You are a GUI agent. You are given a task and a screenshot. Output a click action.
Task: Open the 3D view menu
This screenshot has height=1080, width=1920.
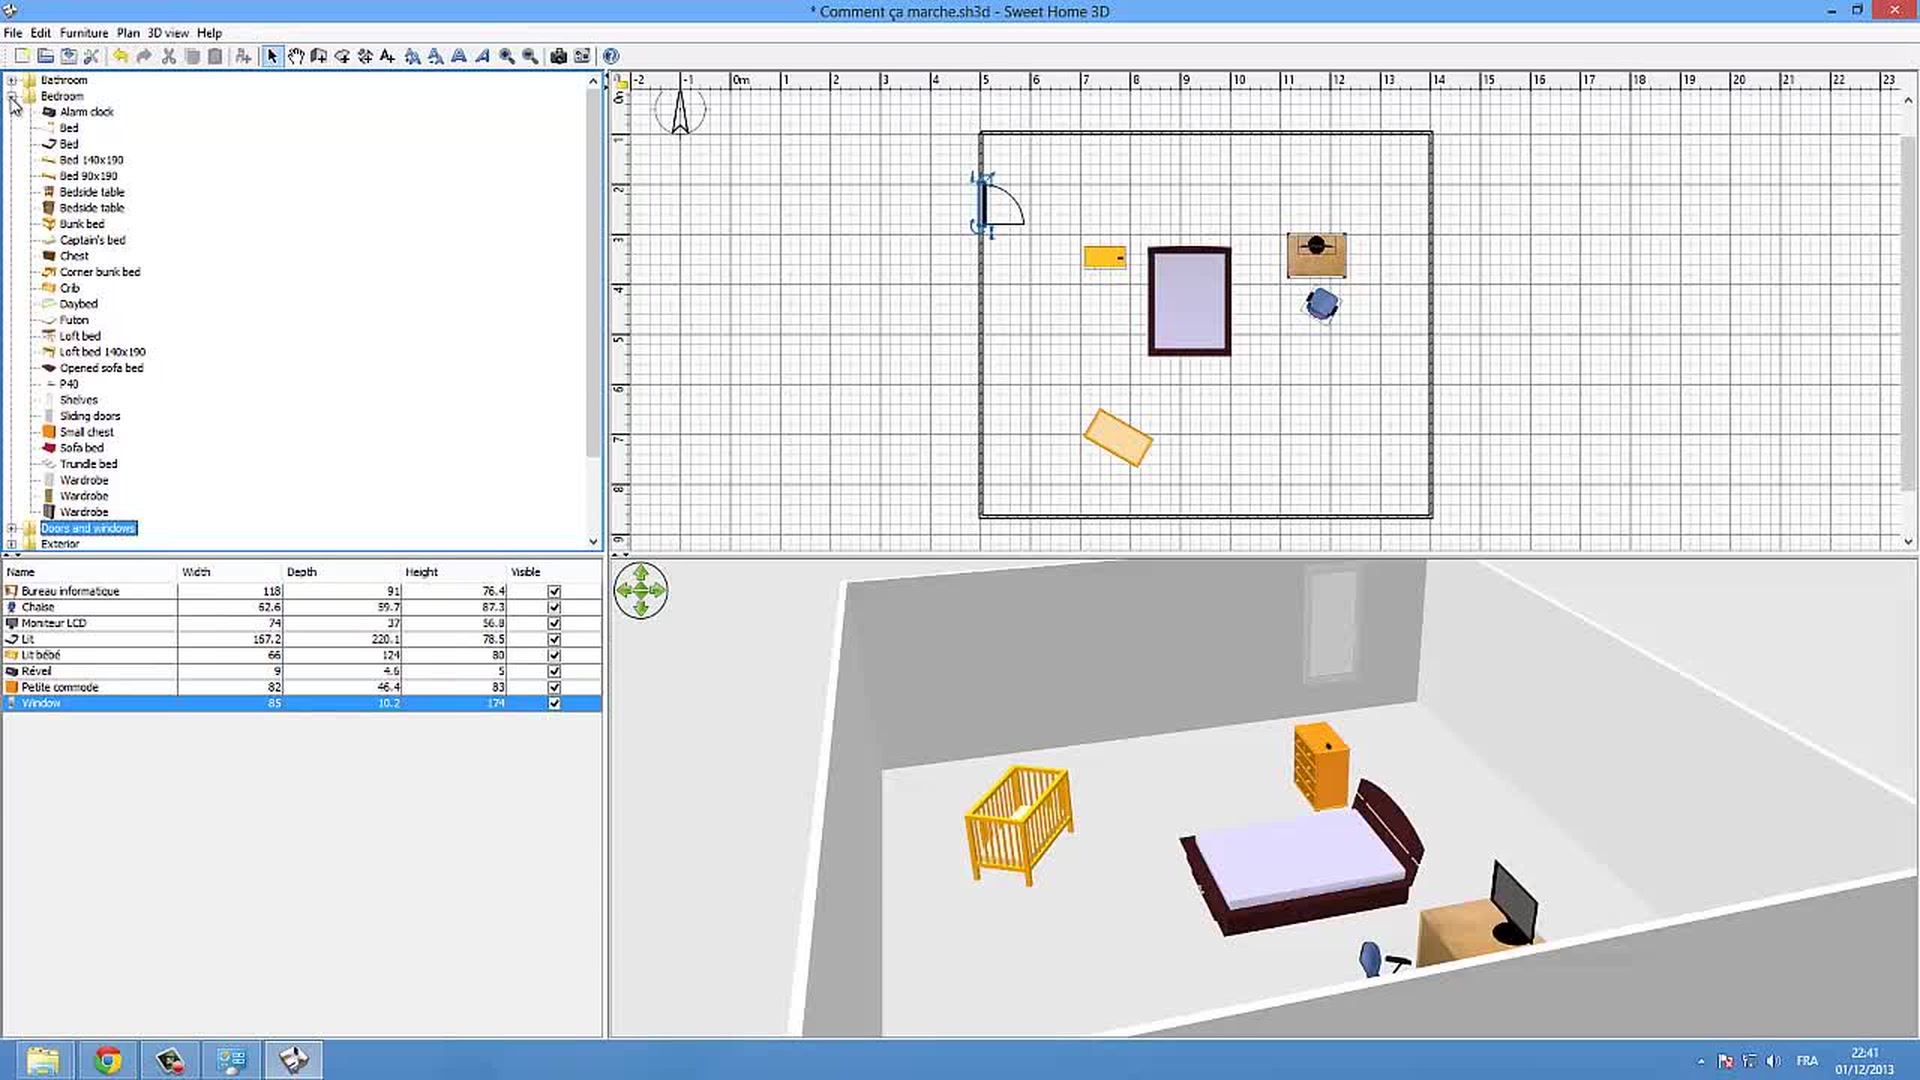168,33
